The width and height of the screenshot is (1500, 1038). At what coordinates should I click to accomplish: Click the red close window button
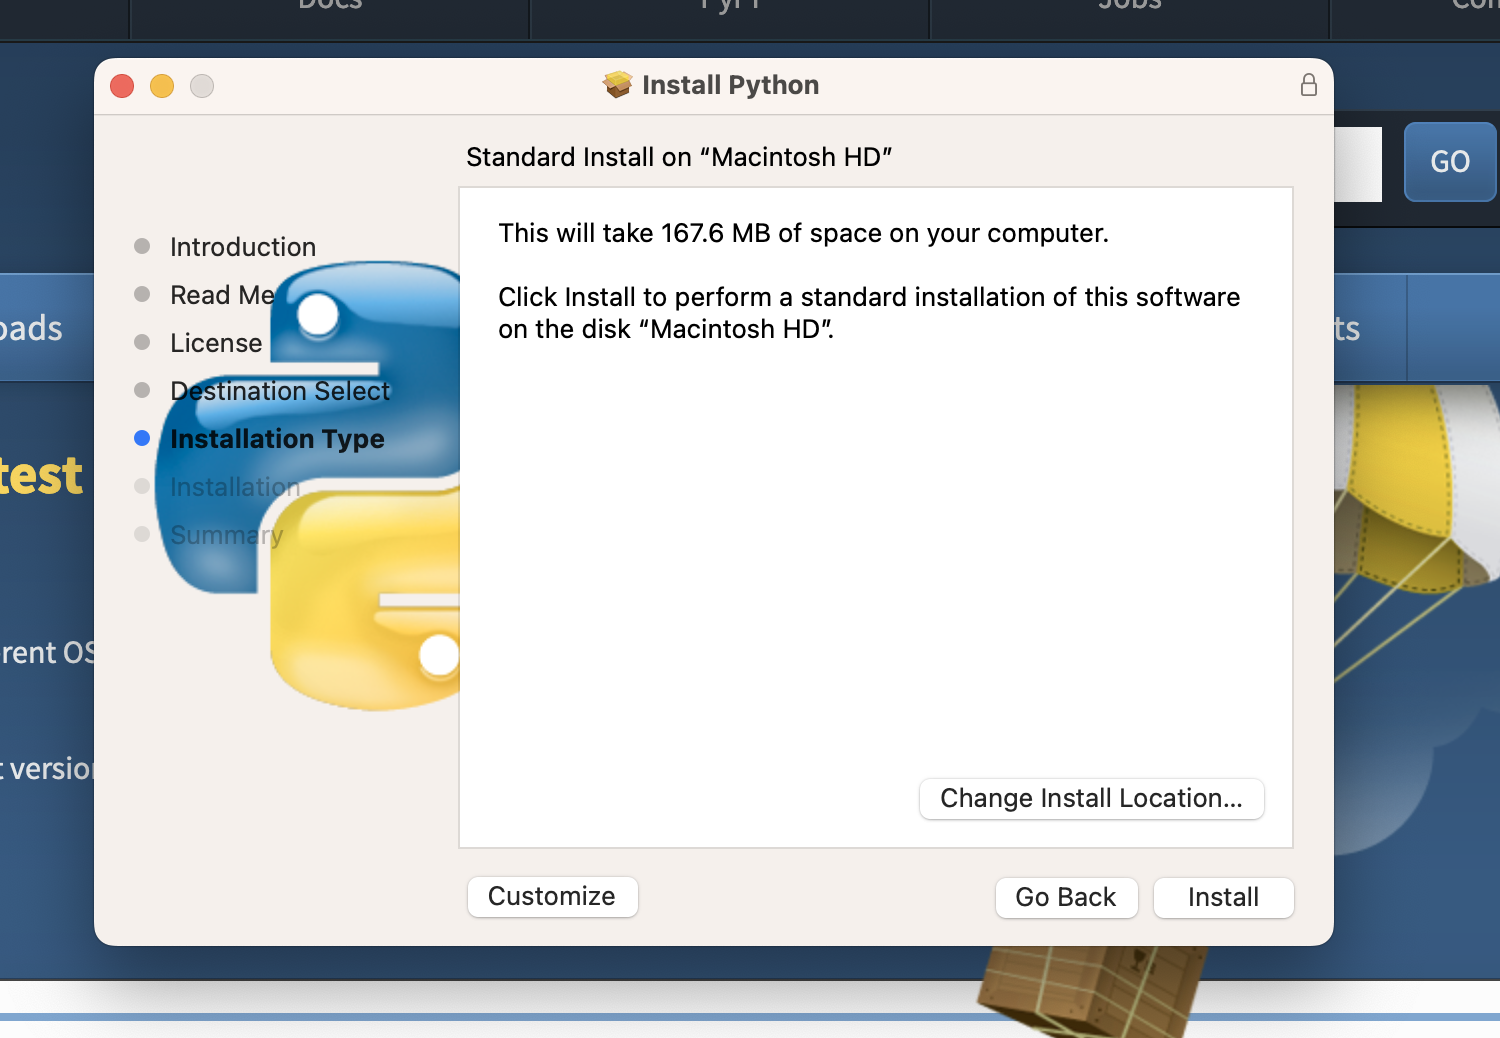[122, 86]
